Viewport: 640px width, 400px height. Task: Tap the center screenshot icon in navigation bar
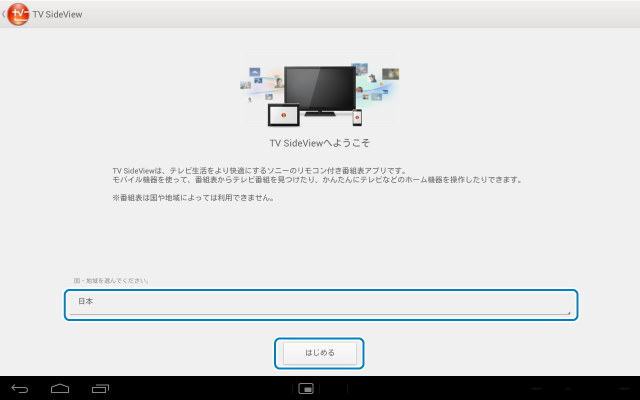(x=307, y=388)
